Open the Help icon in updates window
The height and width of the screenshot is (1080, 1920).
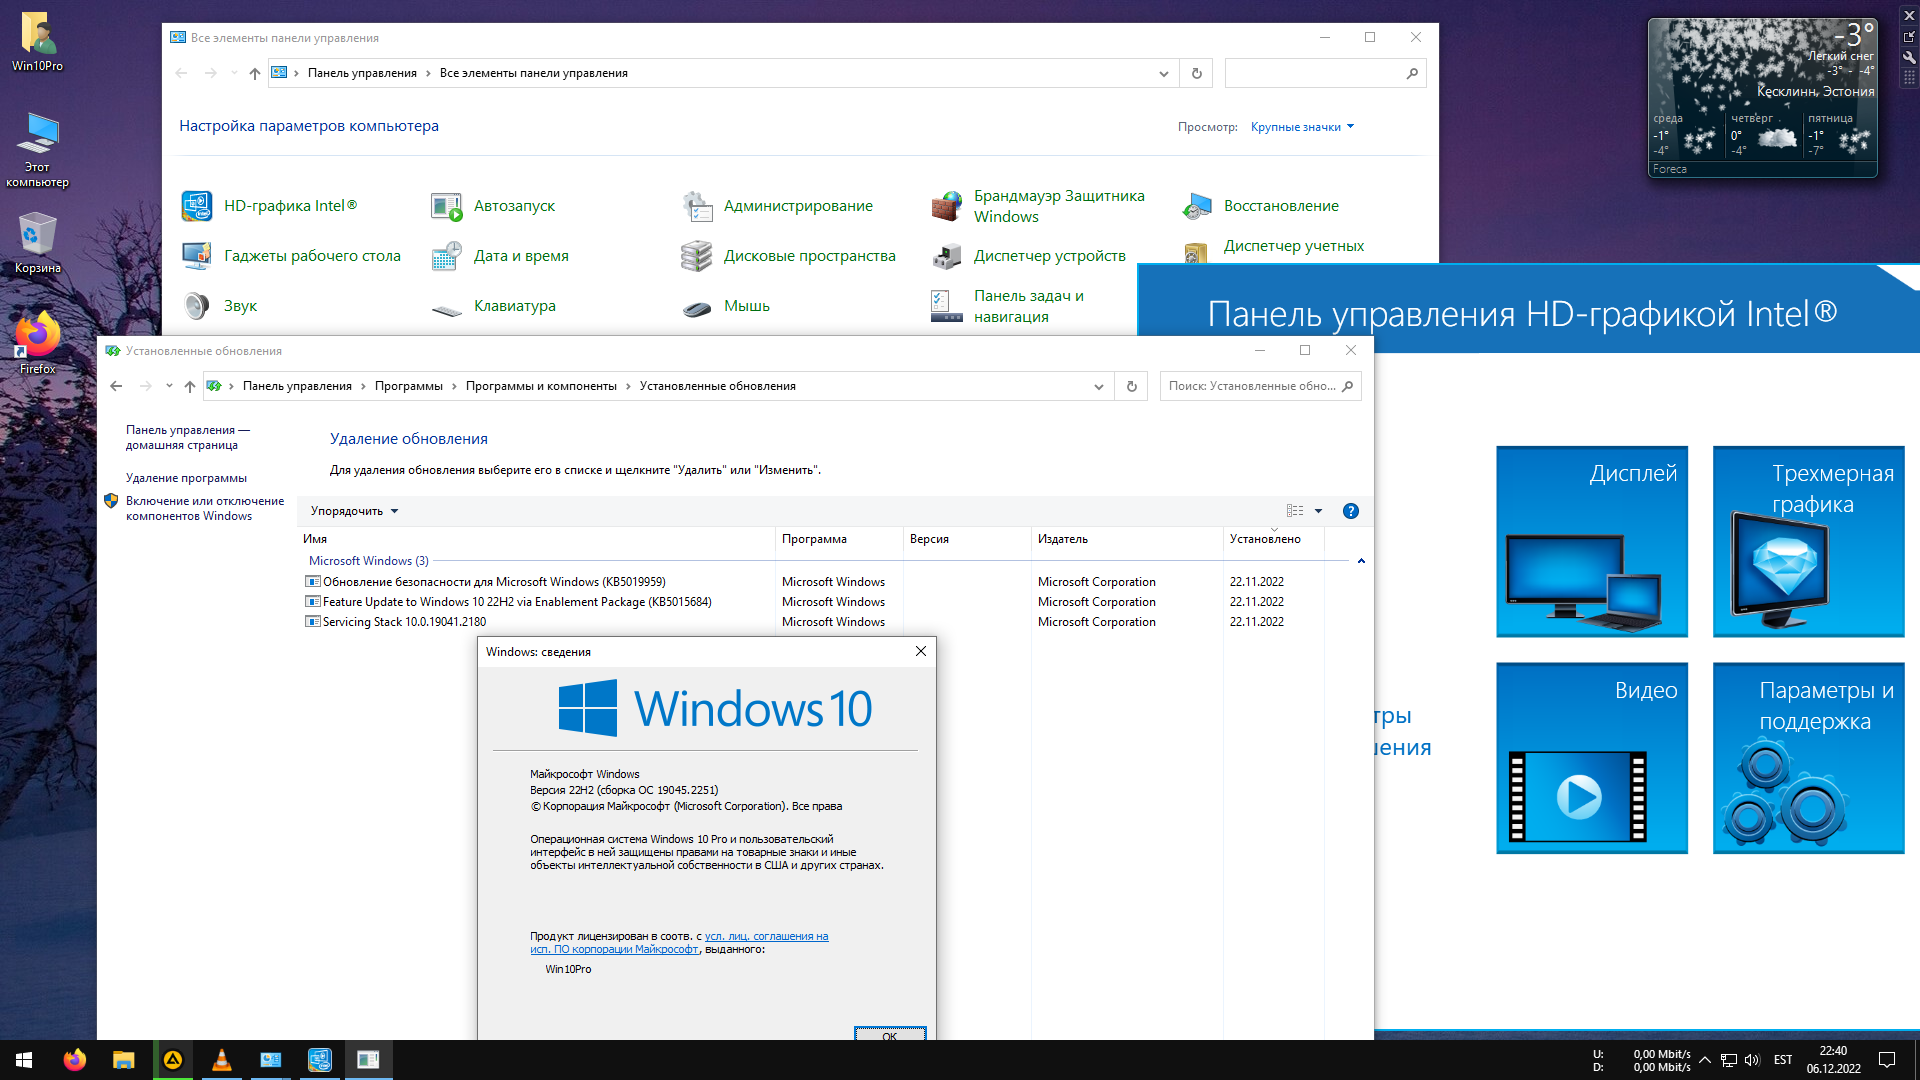[x=1351, y=511]
